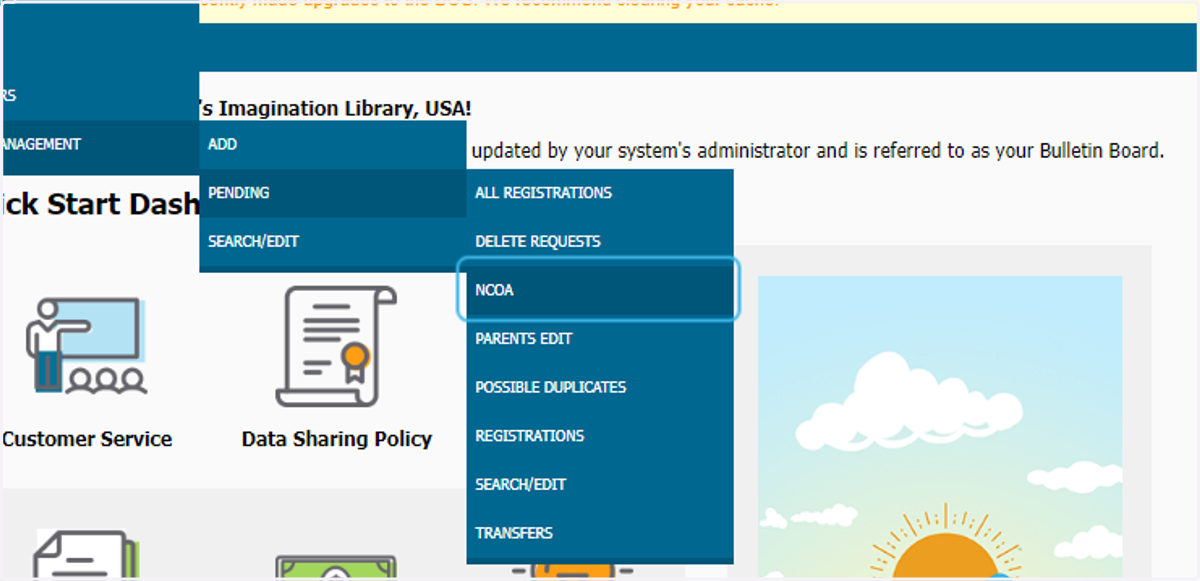The image size is (1200, 581).
Task: Click the ADD menu item
Action: click(x=333, y=145)
